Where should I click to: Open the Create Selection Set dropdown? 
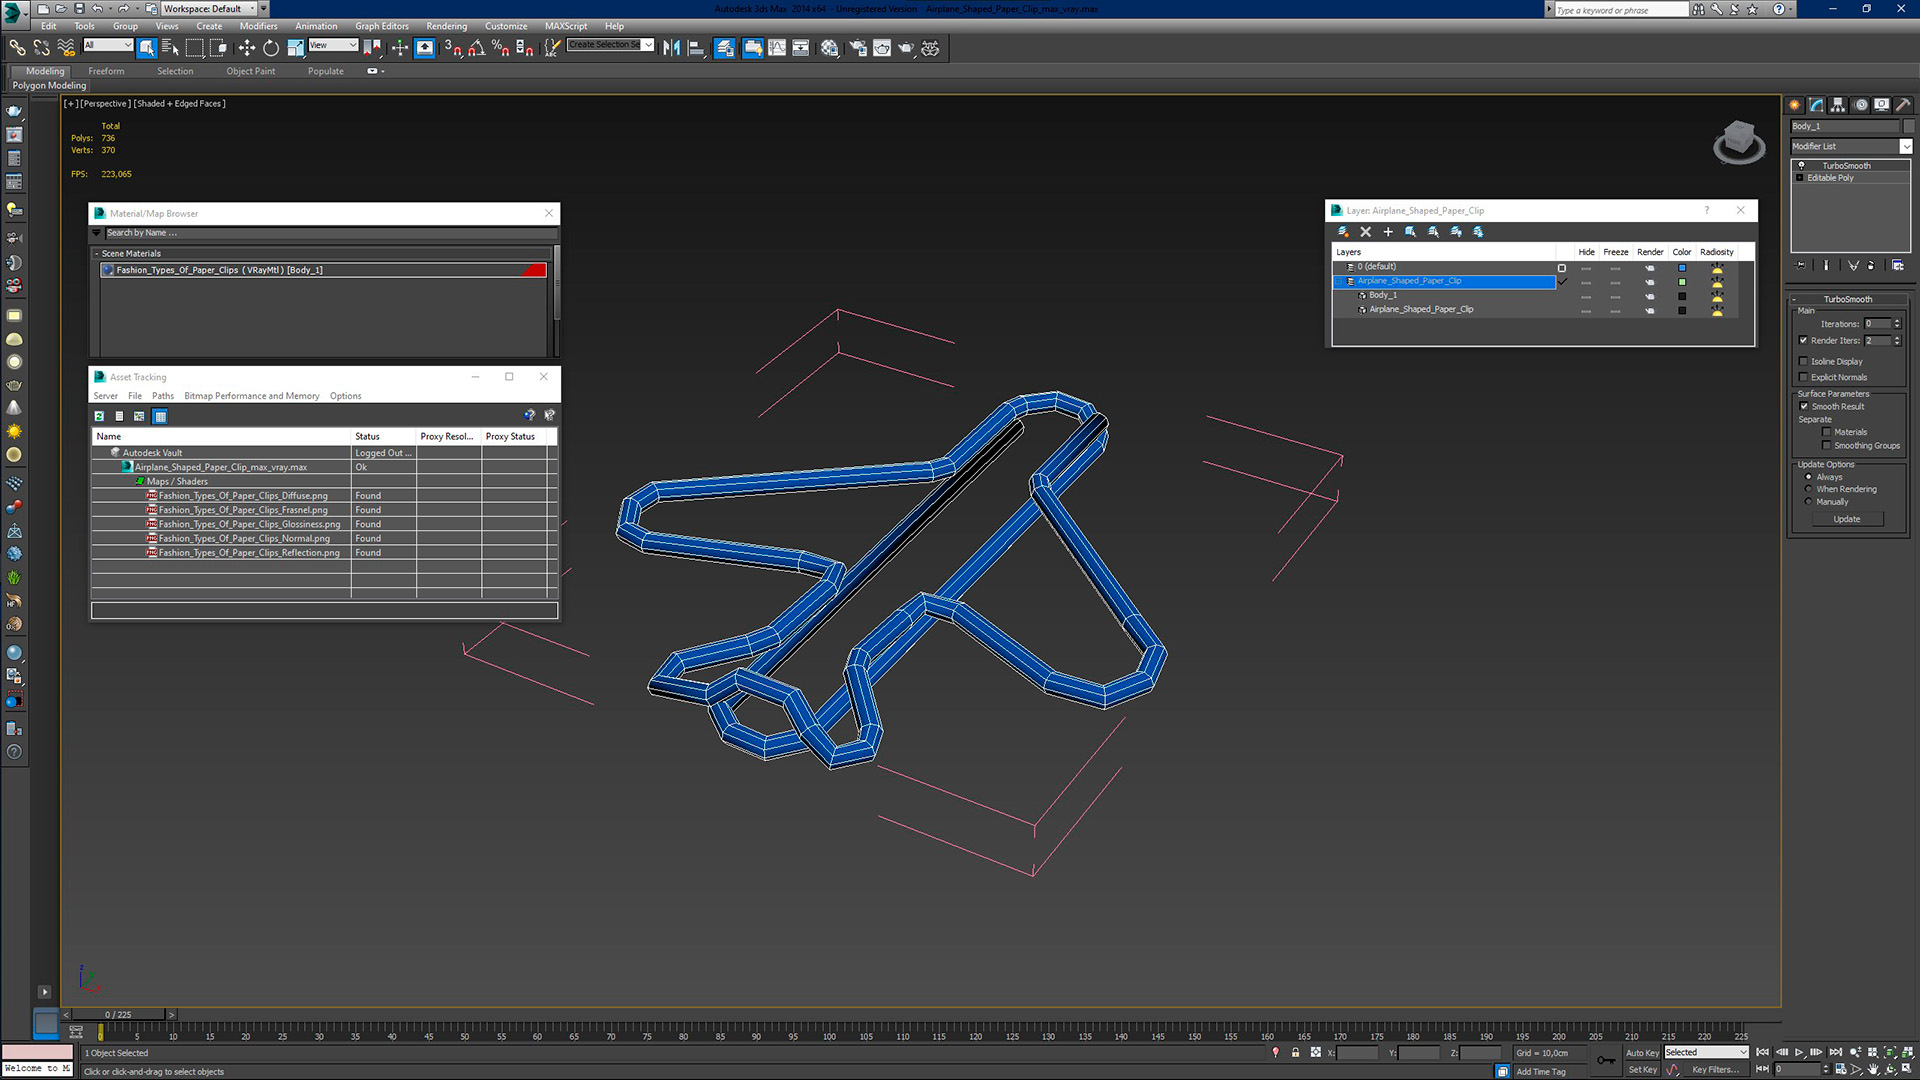pos(648,45)
